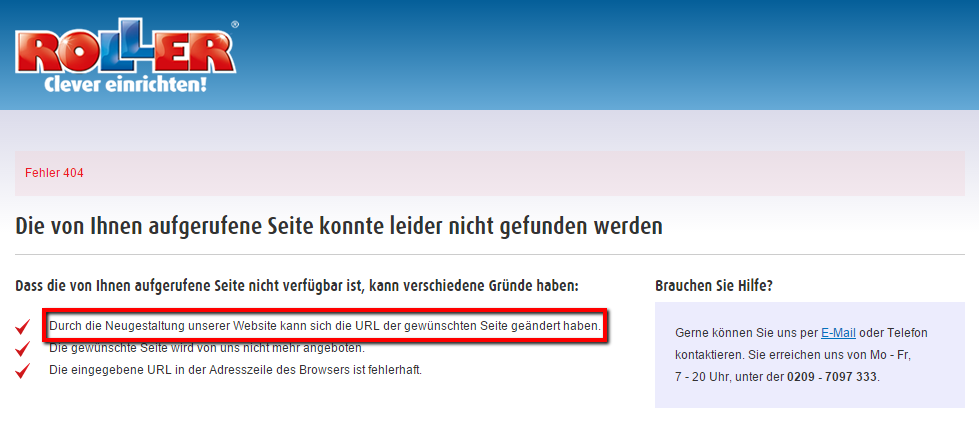Click 'Gerne können Sie uns per' text

point(746,333)
